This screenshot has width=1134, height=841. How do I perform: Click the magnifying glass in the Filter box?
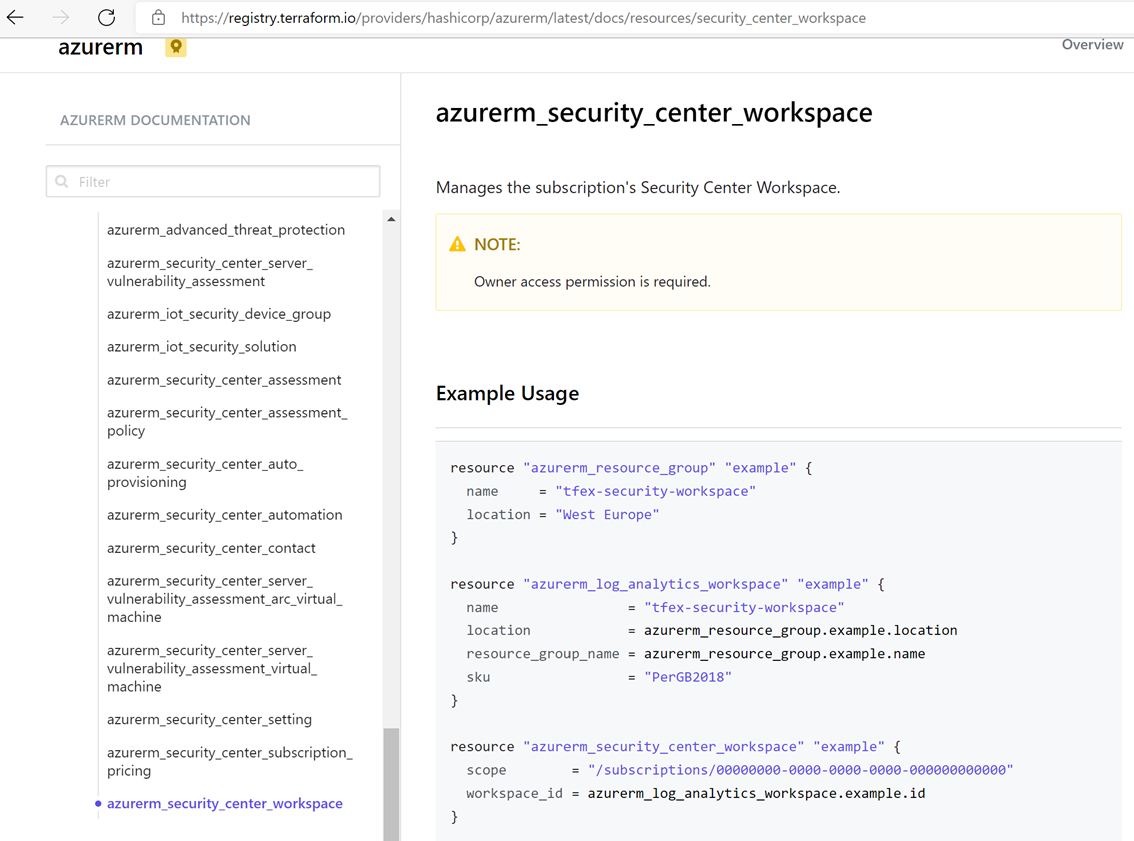pyautogui.click(x=63, y=181)
